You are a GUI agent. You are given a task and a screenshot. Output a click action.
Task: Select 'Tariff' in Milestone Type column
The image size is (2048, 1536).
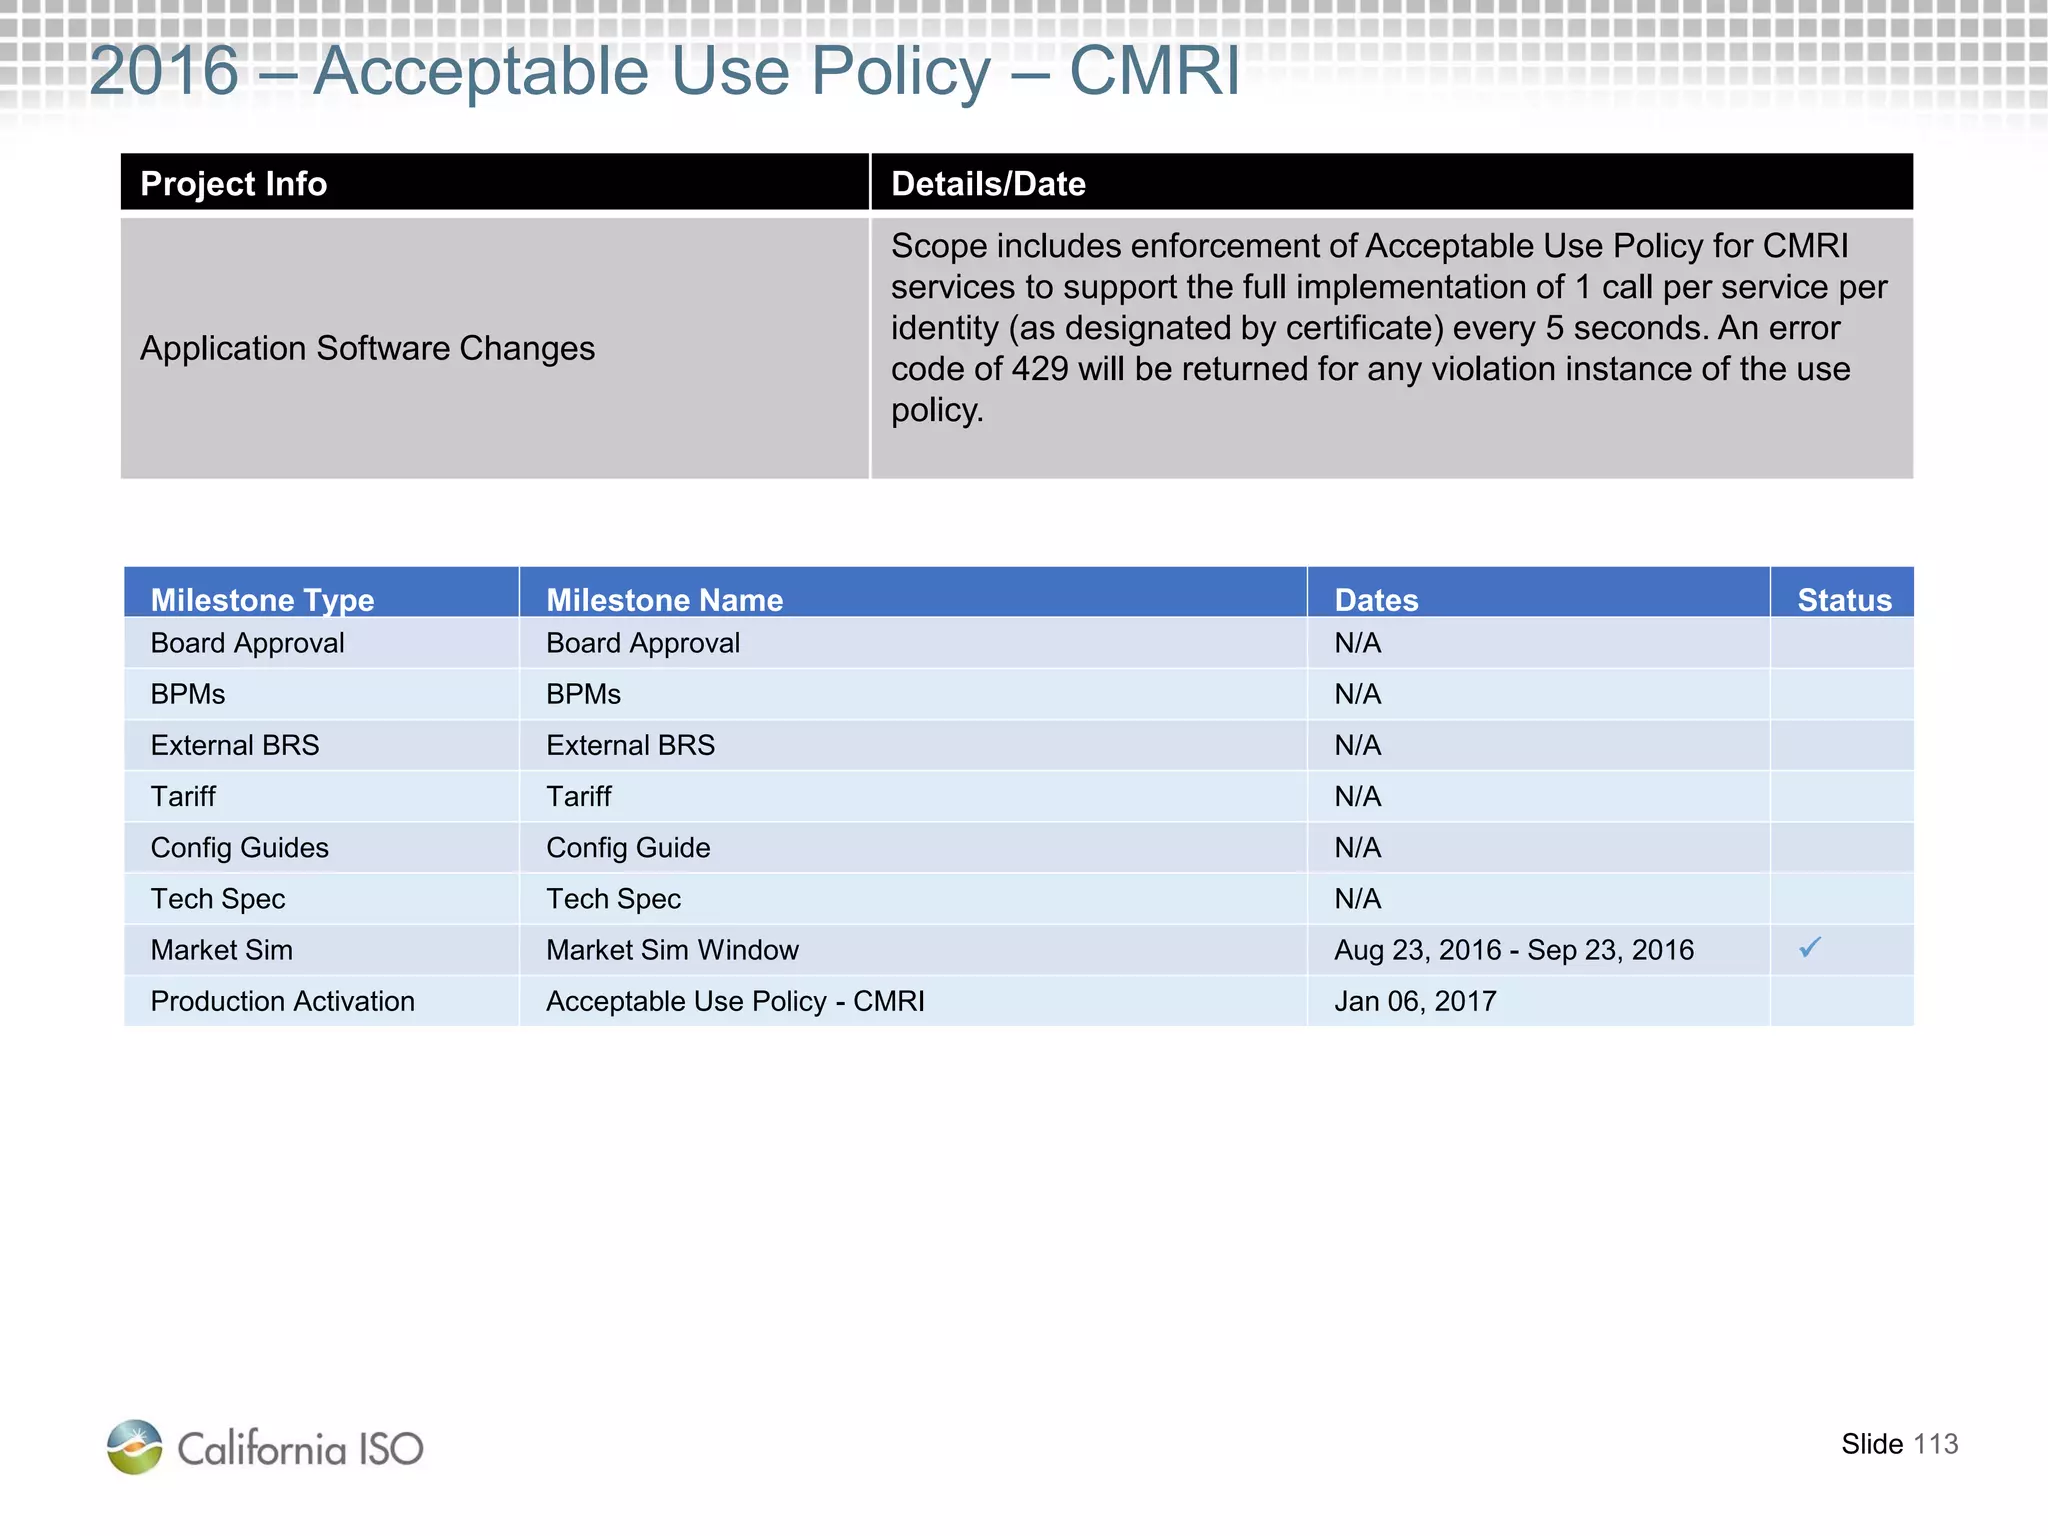(183, 796)
